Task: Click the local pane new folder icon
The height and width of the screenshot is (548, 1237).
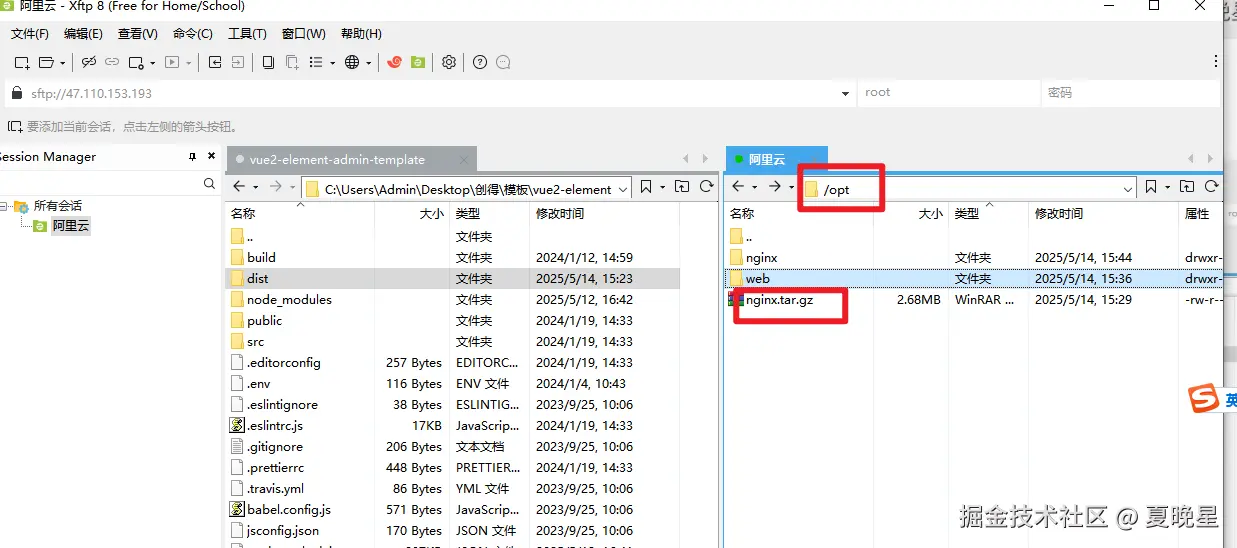Action: (x=682, y=187)
